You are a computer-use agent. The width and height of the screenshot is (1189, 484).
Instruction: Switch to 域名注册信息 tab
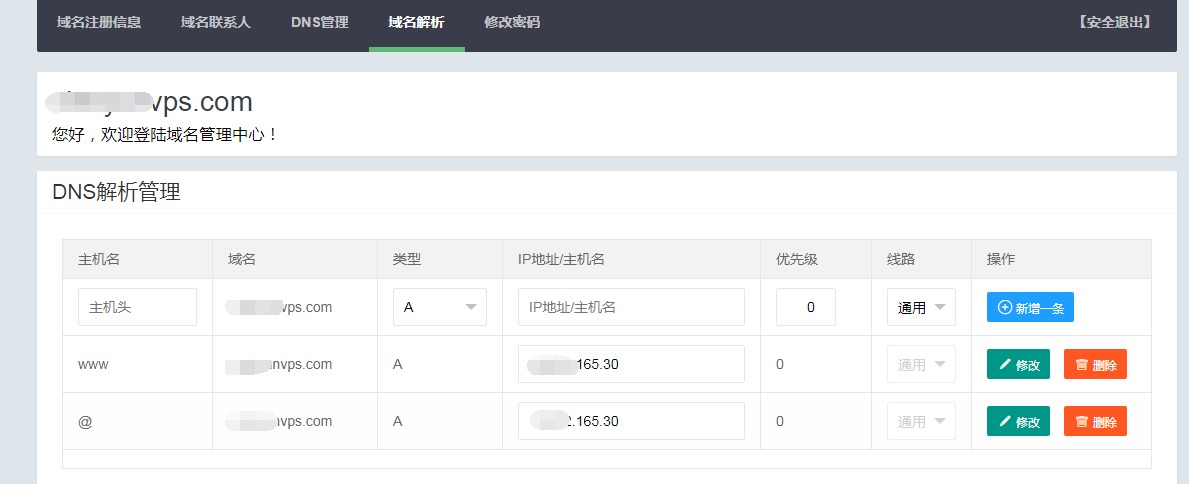point(99,22)
